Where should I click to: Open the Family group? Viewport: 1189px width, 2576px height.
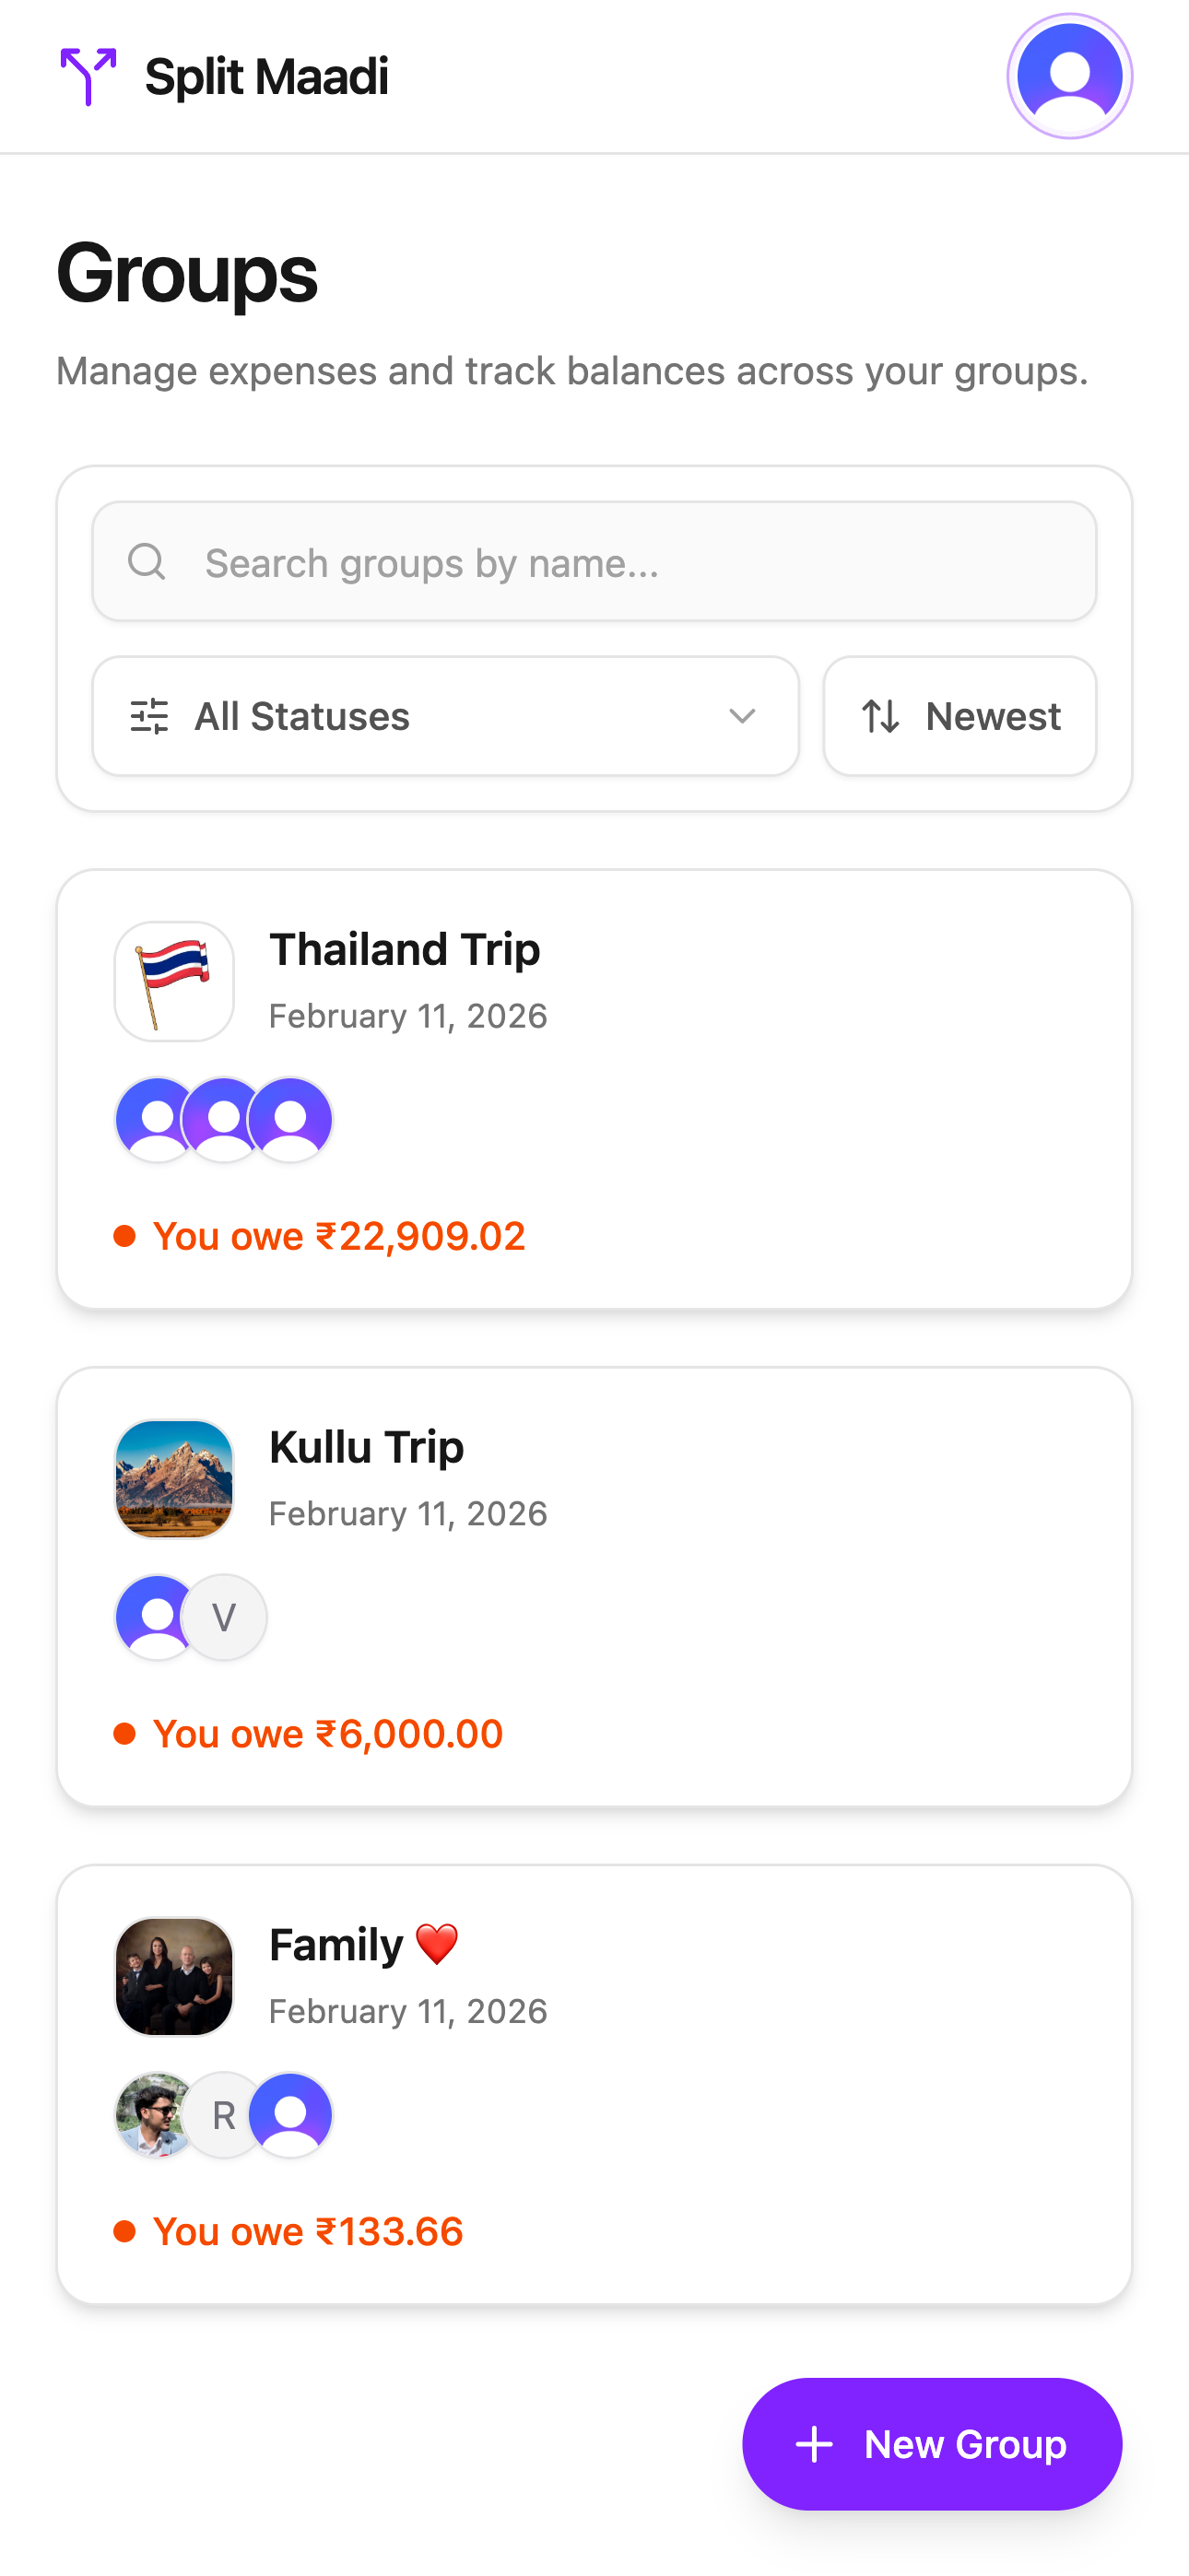click(336, 1945)
